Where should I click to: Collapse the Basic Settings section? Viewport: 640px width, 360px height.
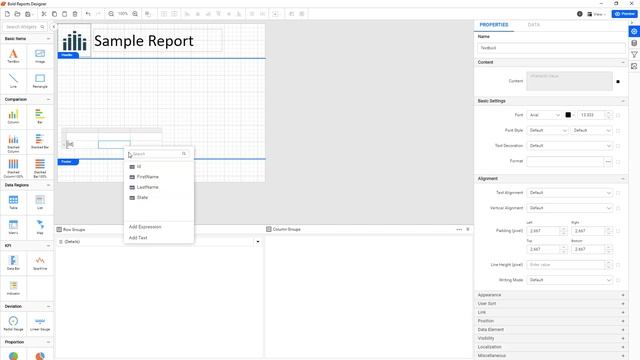pos(623,101)
